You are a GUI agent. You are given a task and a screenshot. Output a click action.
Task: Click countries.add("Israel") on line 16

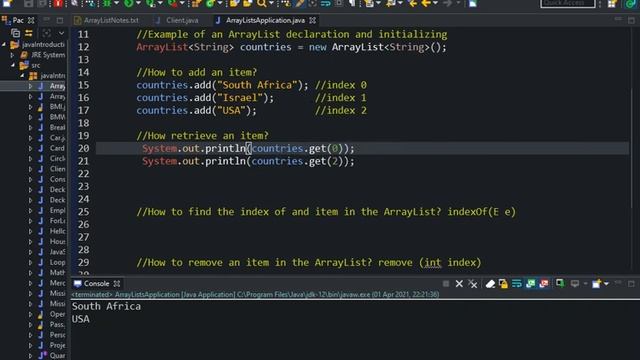point(205,98)
